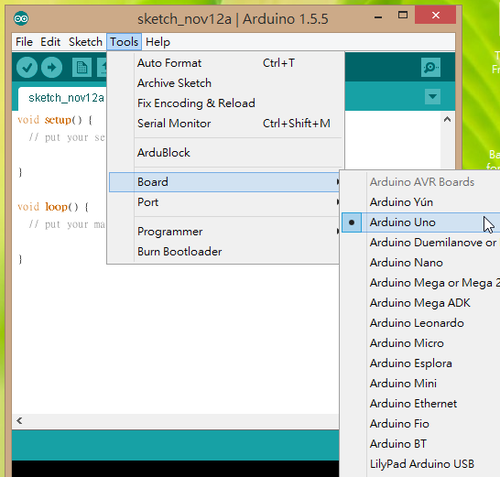Choose Arduino Ethernet in board list
The width and height of the screenshot is (500, 477).
click(421, 403)
